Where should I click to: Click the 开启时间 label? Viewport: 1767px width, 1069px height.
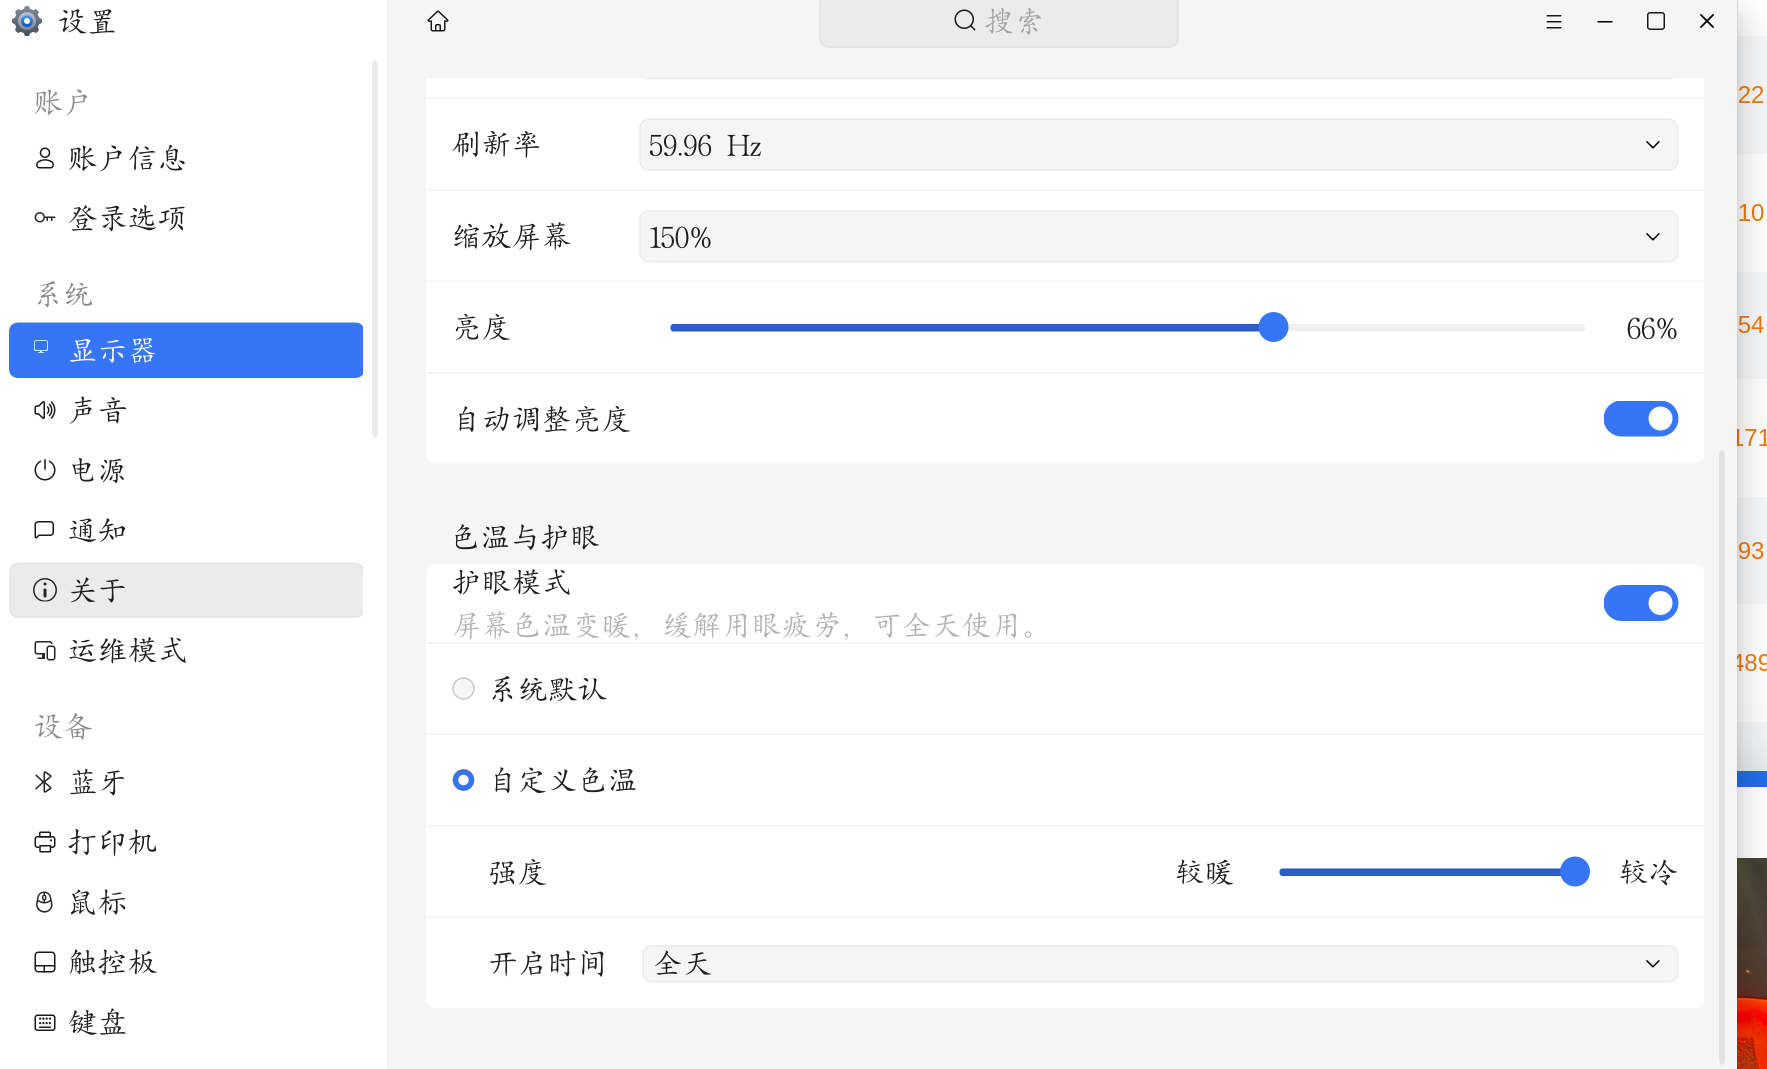[x=548, y=964]
